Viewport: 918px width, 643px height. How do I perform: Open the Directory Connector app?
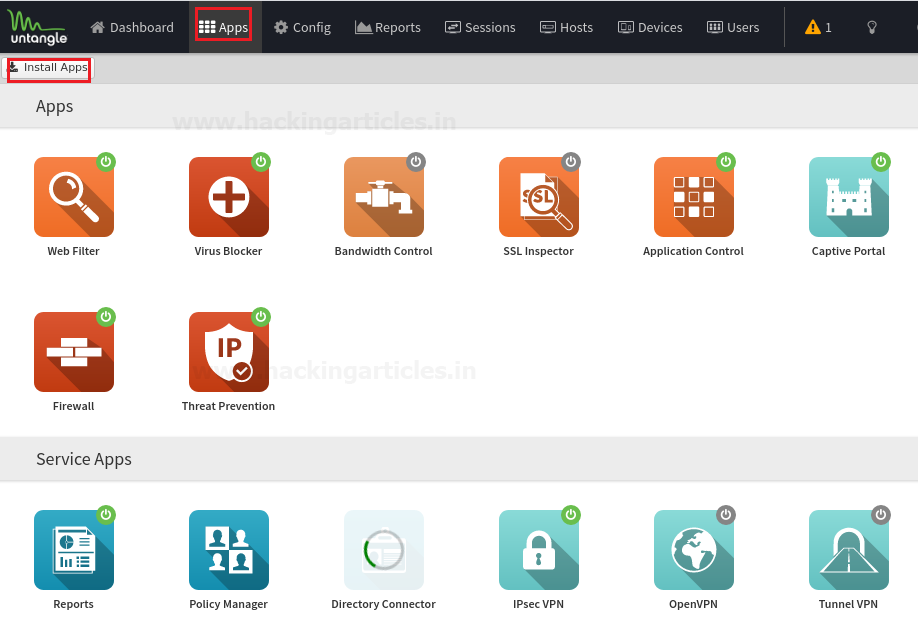pos(384,550)
